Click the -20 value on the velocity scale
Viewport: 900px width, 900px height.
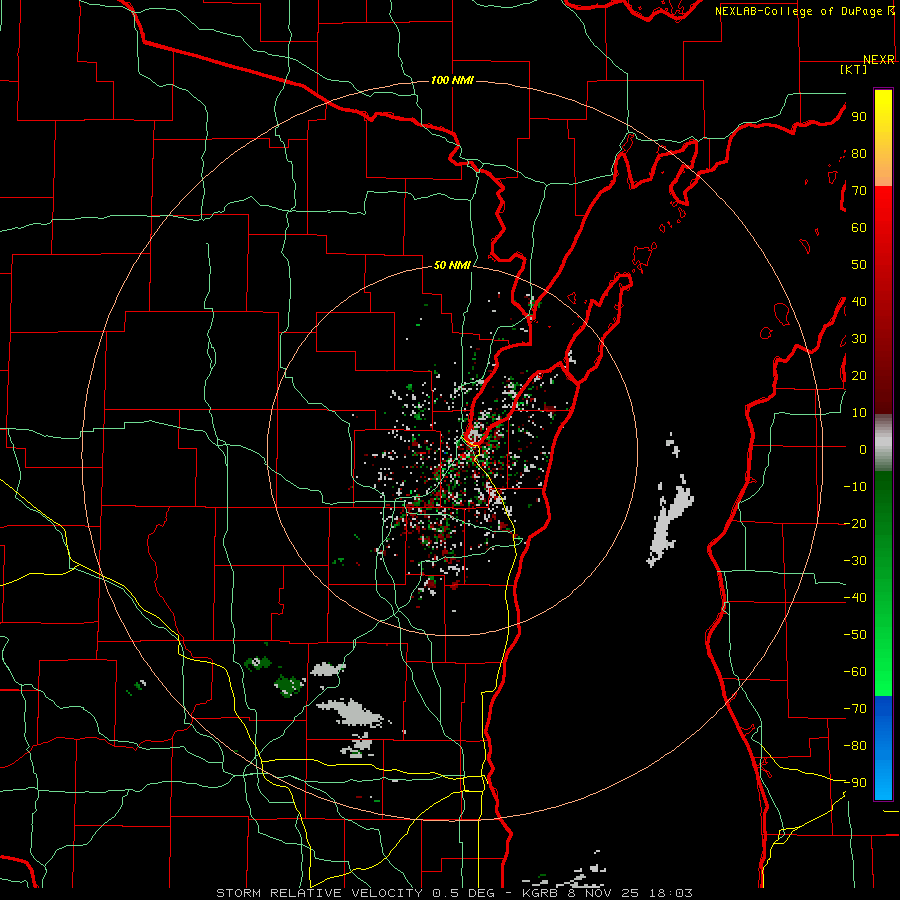point(855,523)
